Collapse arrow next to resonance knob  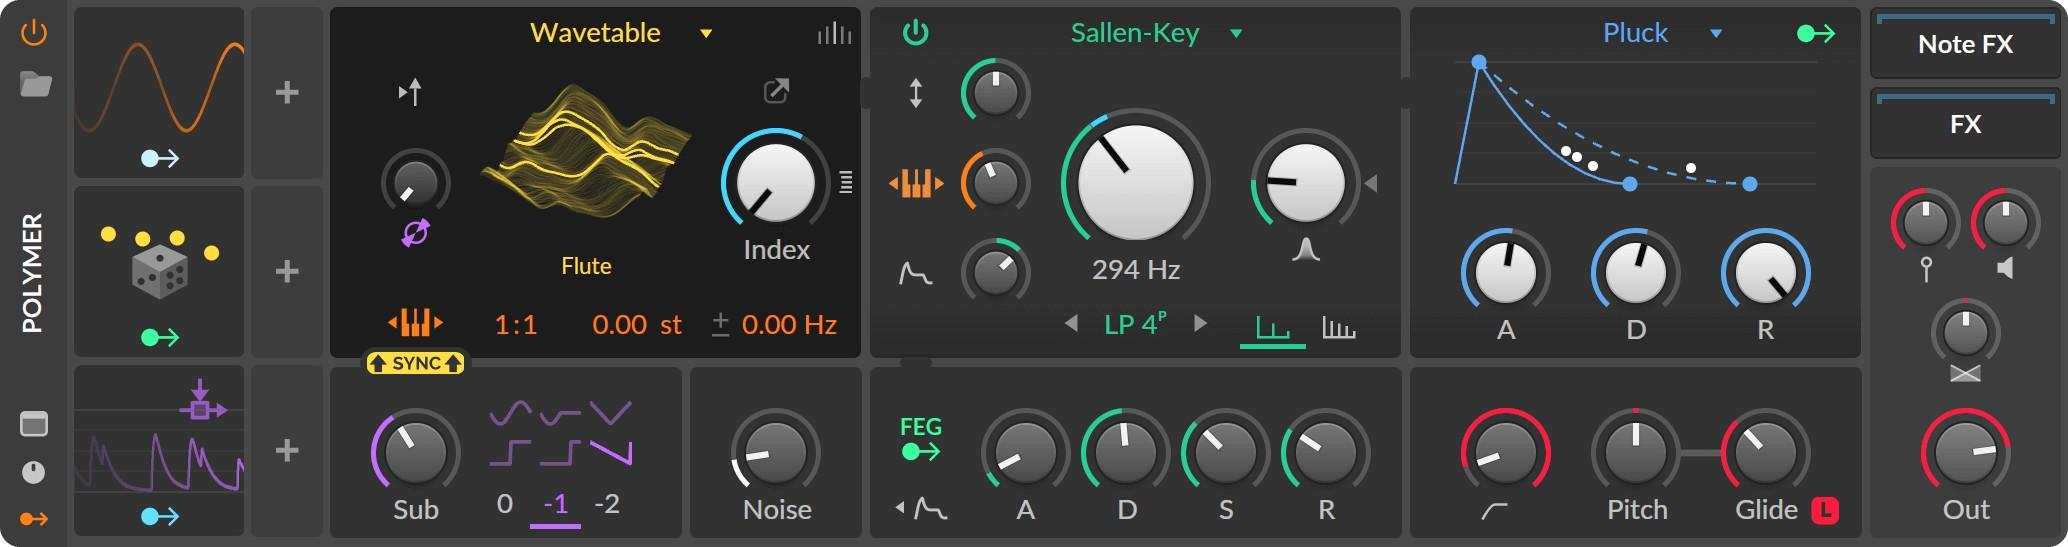(1371, 183)
